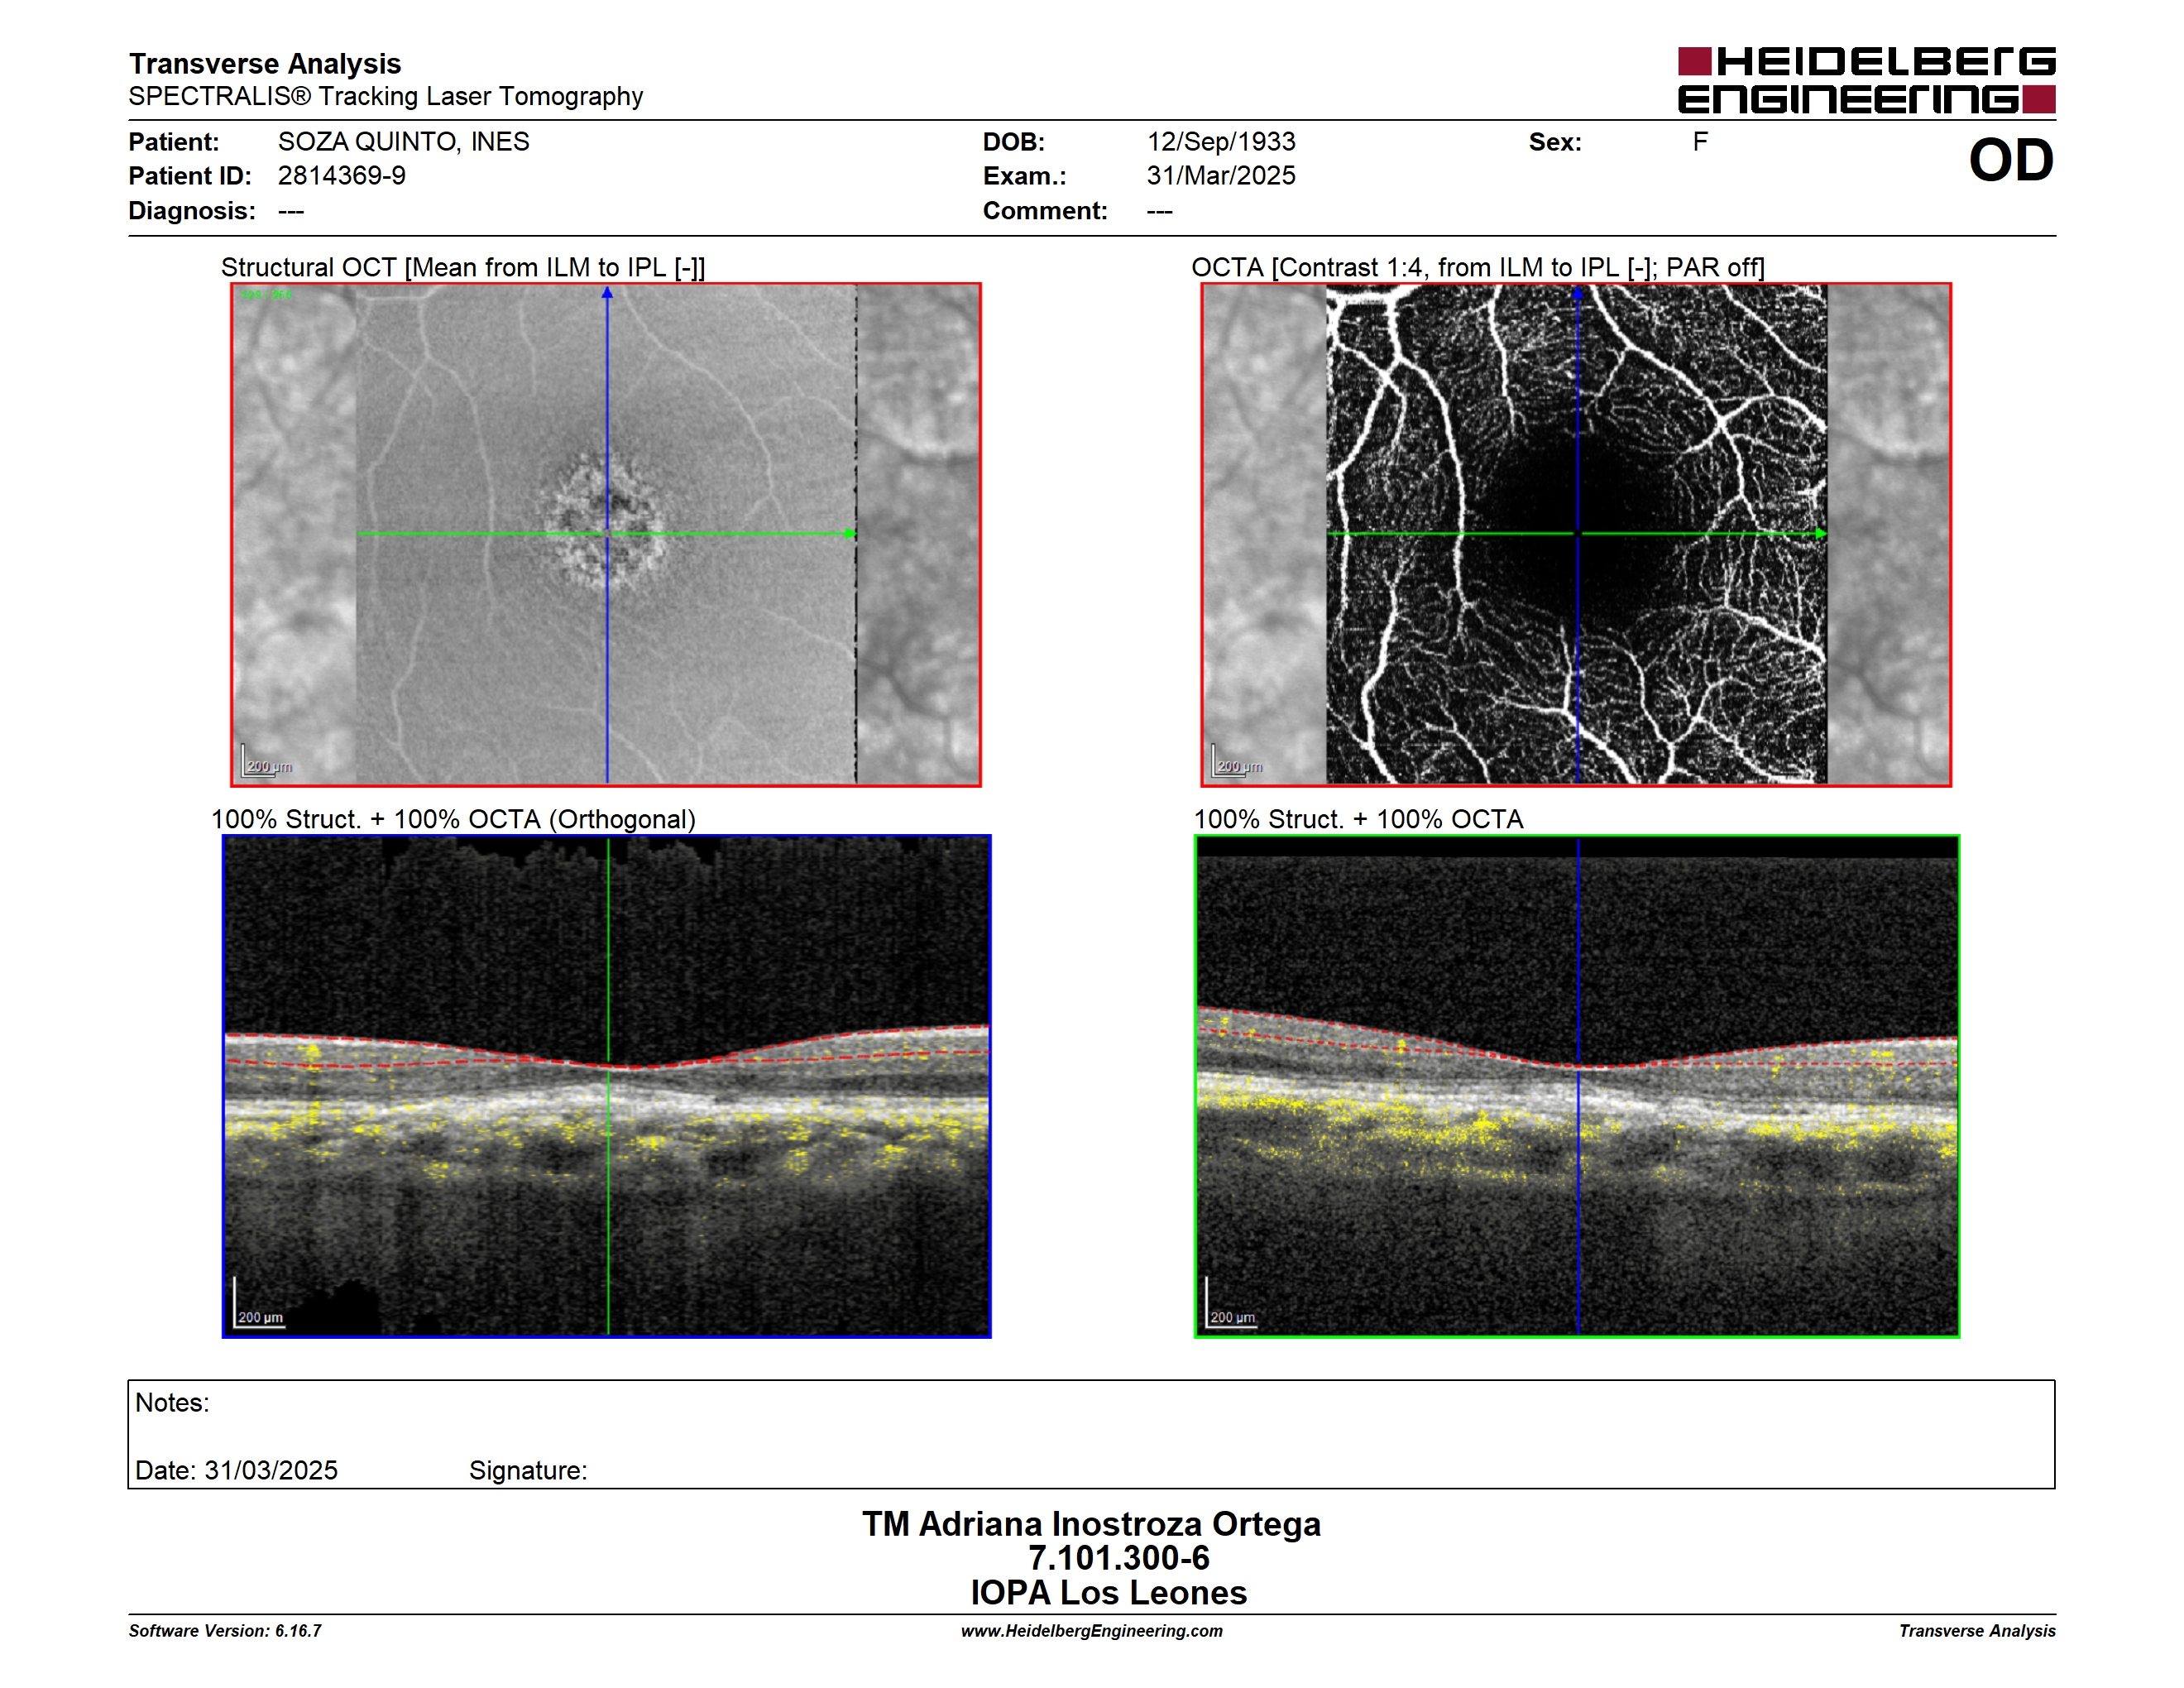2184x1688 pixels.
Task: Click the horizontal B-scan image with green border
Action: [x=1577, y=1086]
